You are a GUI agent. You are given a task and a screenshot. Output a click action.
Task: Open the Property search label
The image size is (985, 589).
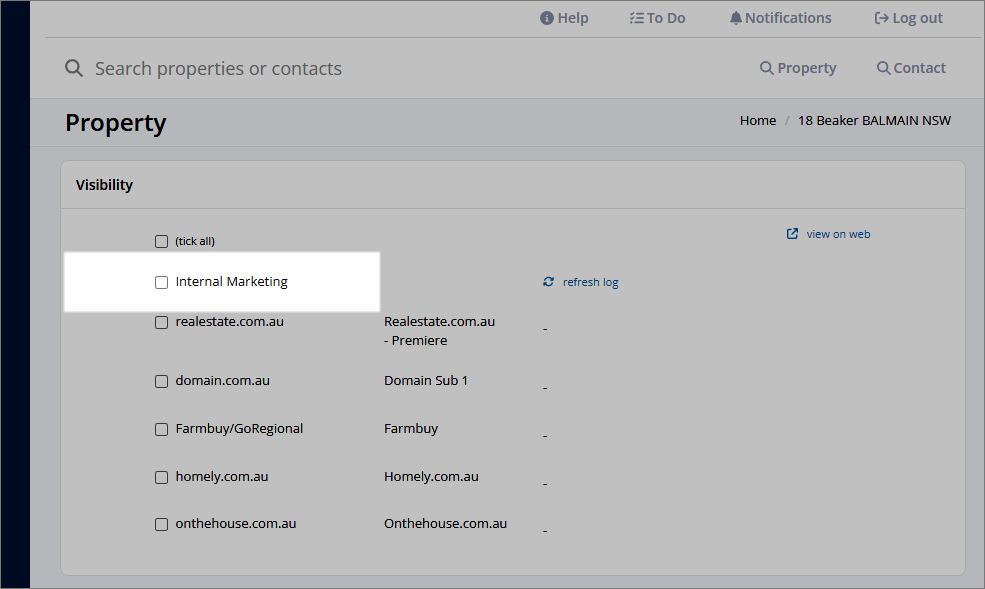807,68
